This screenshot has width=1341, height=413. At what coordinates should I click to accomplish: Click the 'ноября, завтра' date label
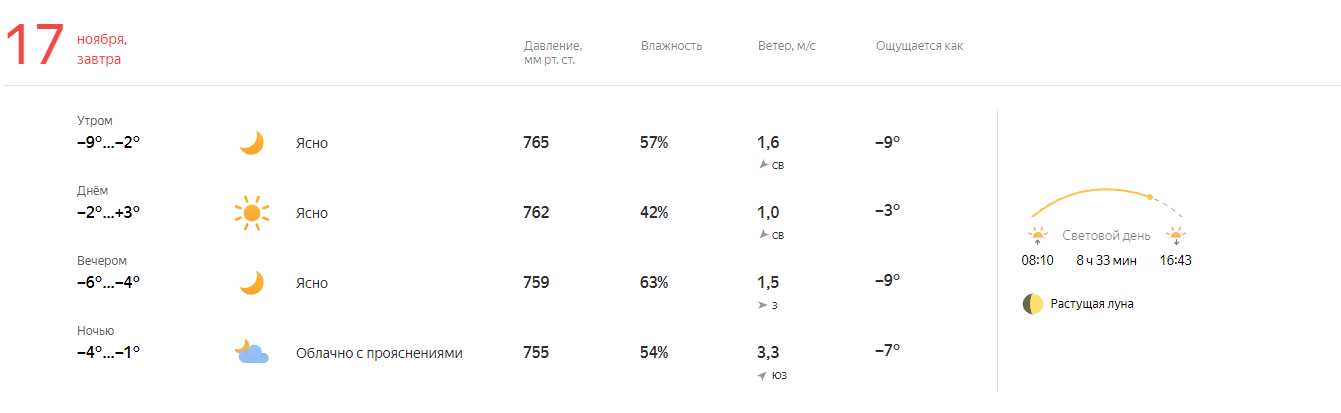coord(102,49)
